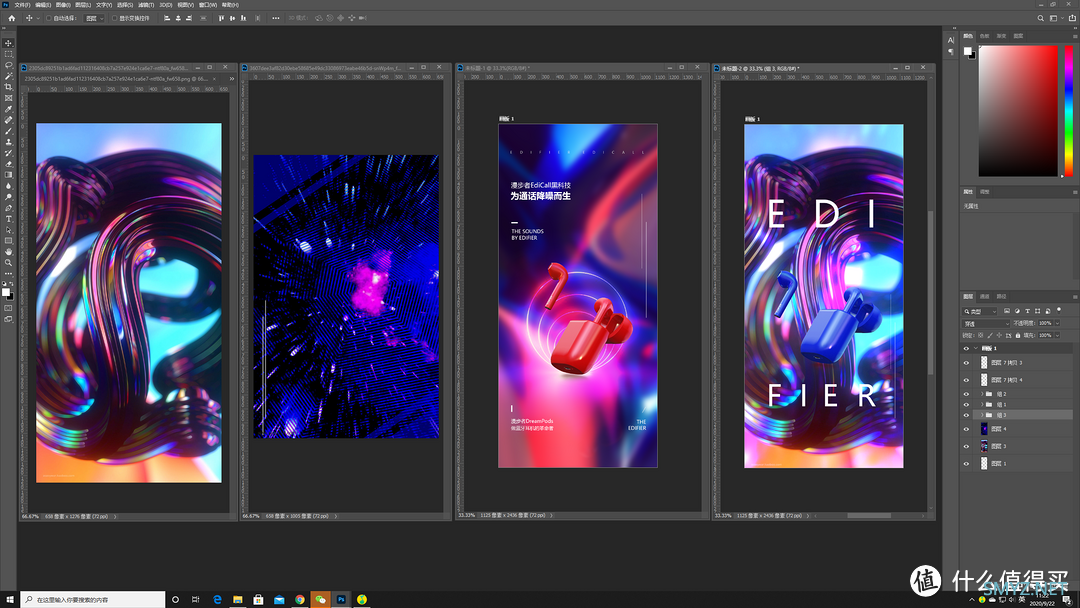
Task: Open the 文件 (File) menu
Action: [x=22, y=5]
